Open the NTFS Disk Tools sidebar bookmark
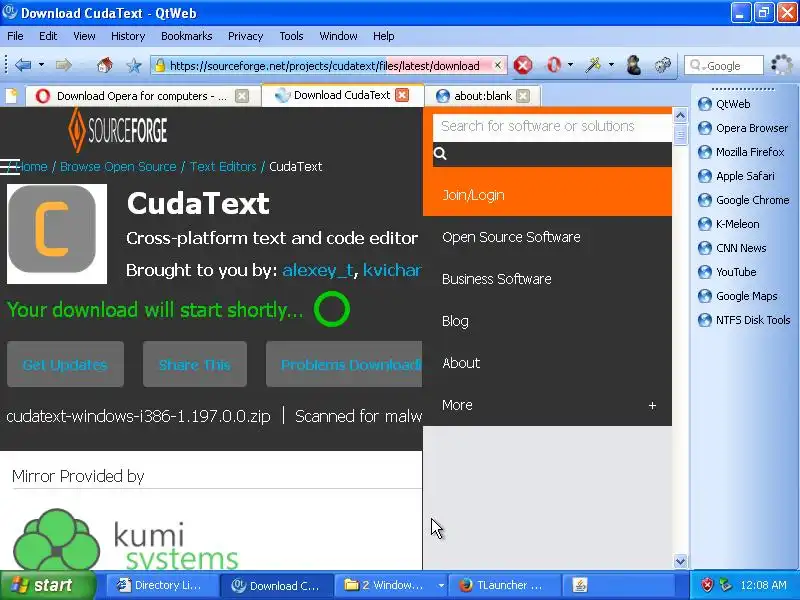The image size is (800, 600). (x=744, y=320)
